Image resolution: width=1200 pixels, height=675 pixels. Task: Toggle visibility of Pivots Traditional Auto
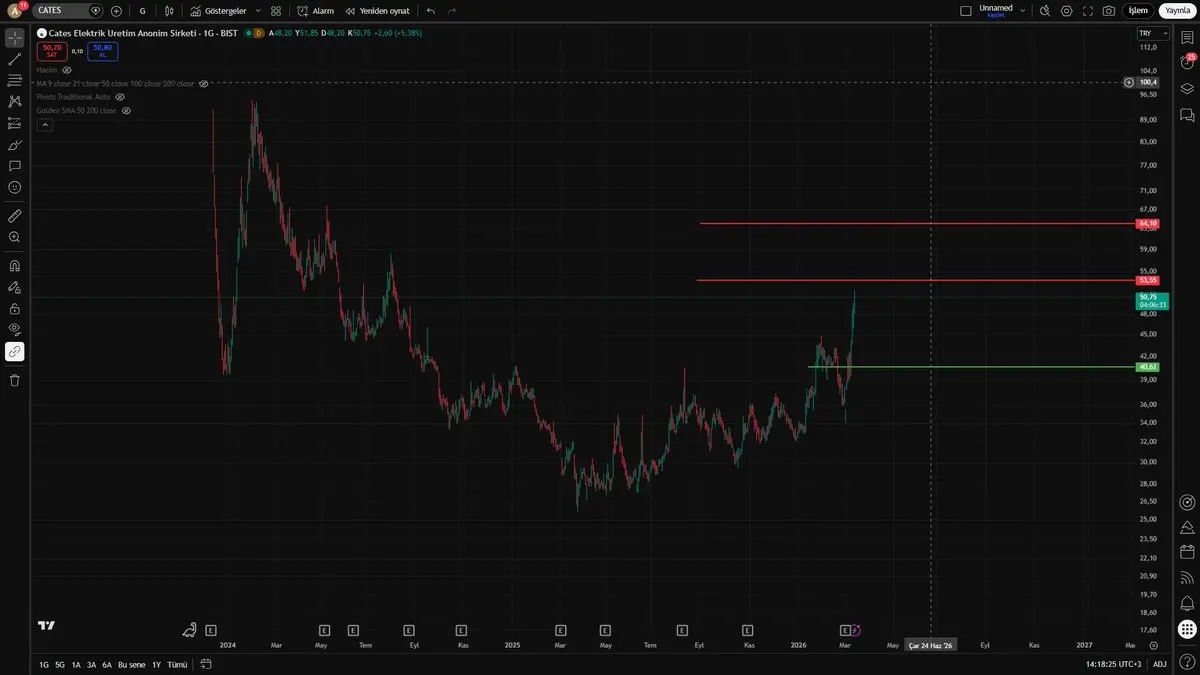pyautogui.click(x=120, y=97)
